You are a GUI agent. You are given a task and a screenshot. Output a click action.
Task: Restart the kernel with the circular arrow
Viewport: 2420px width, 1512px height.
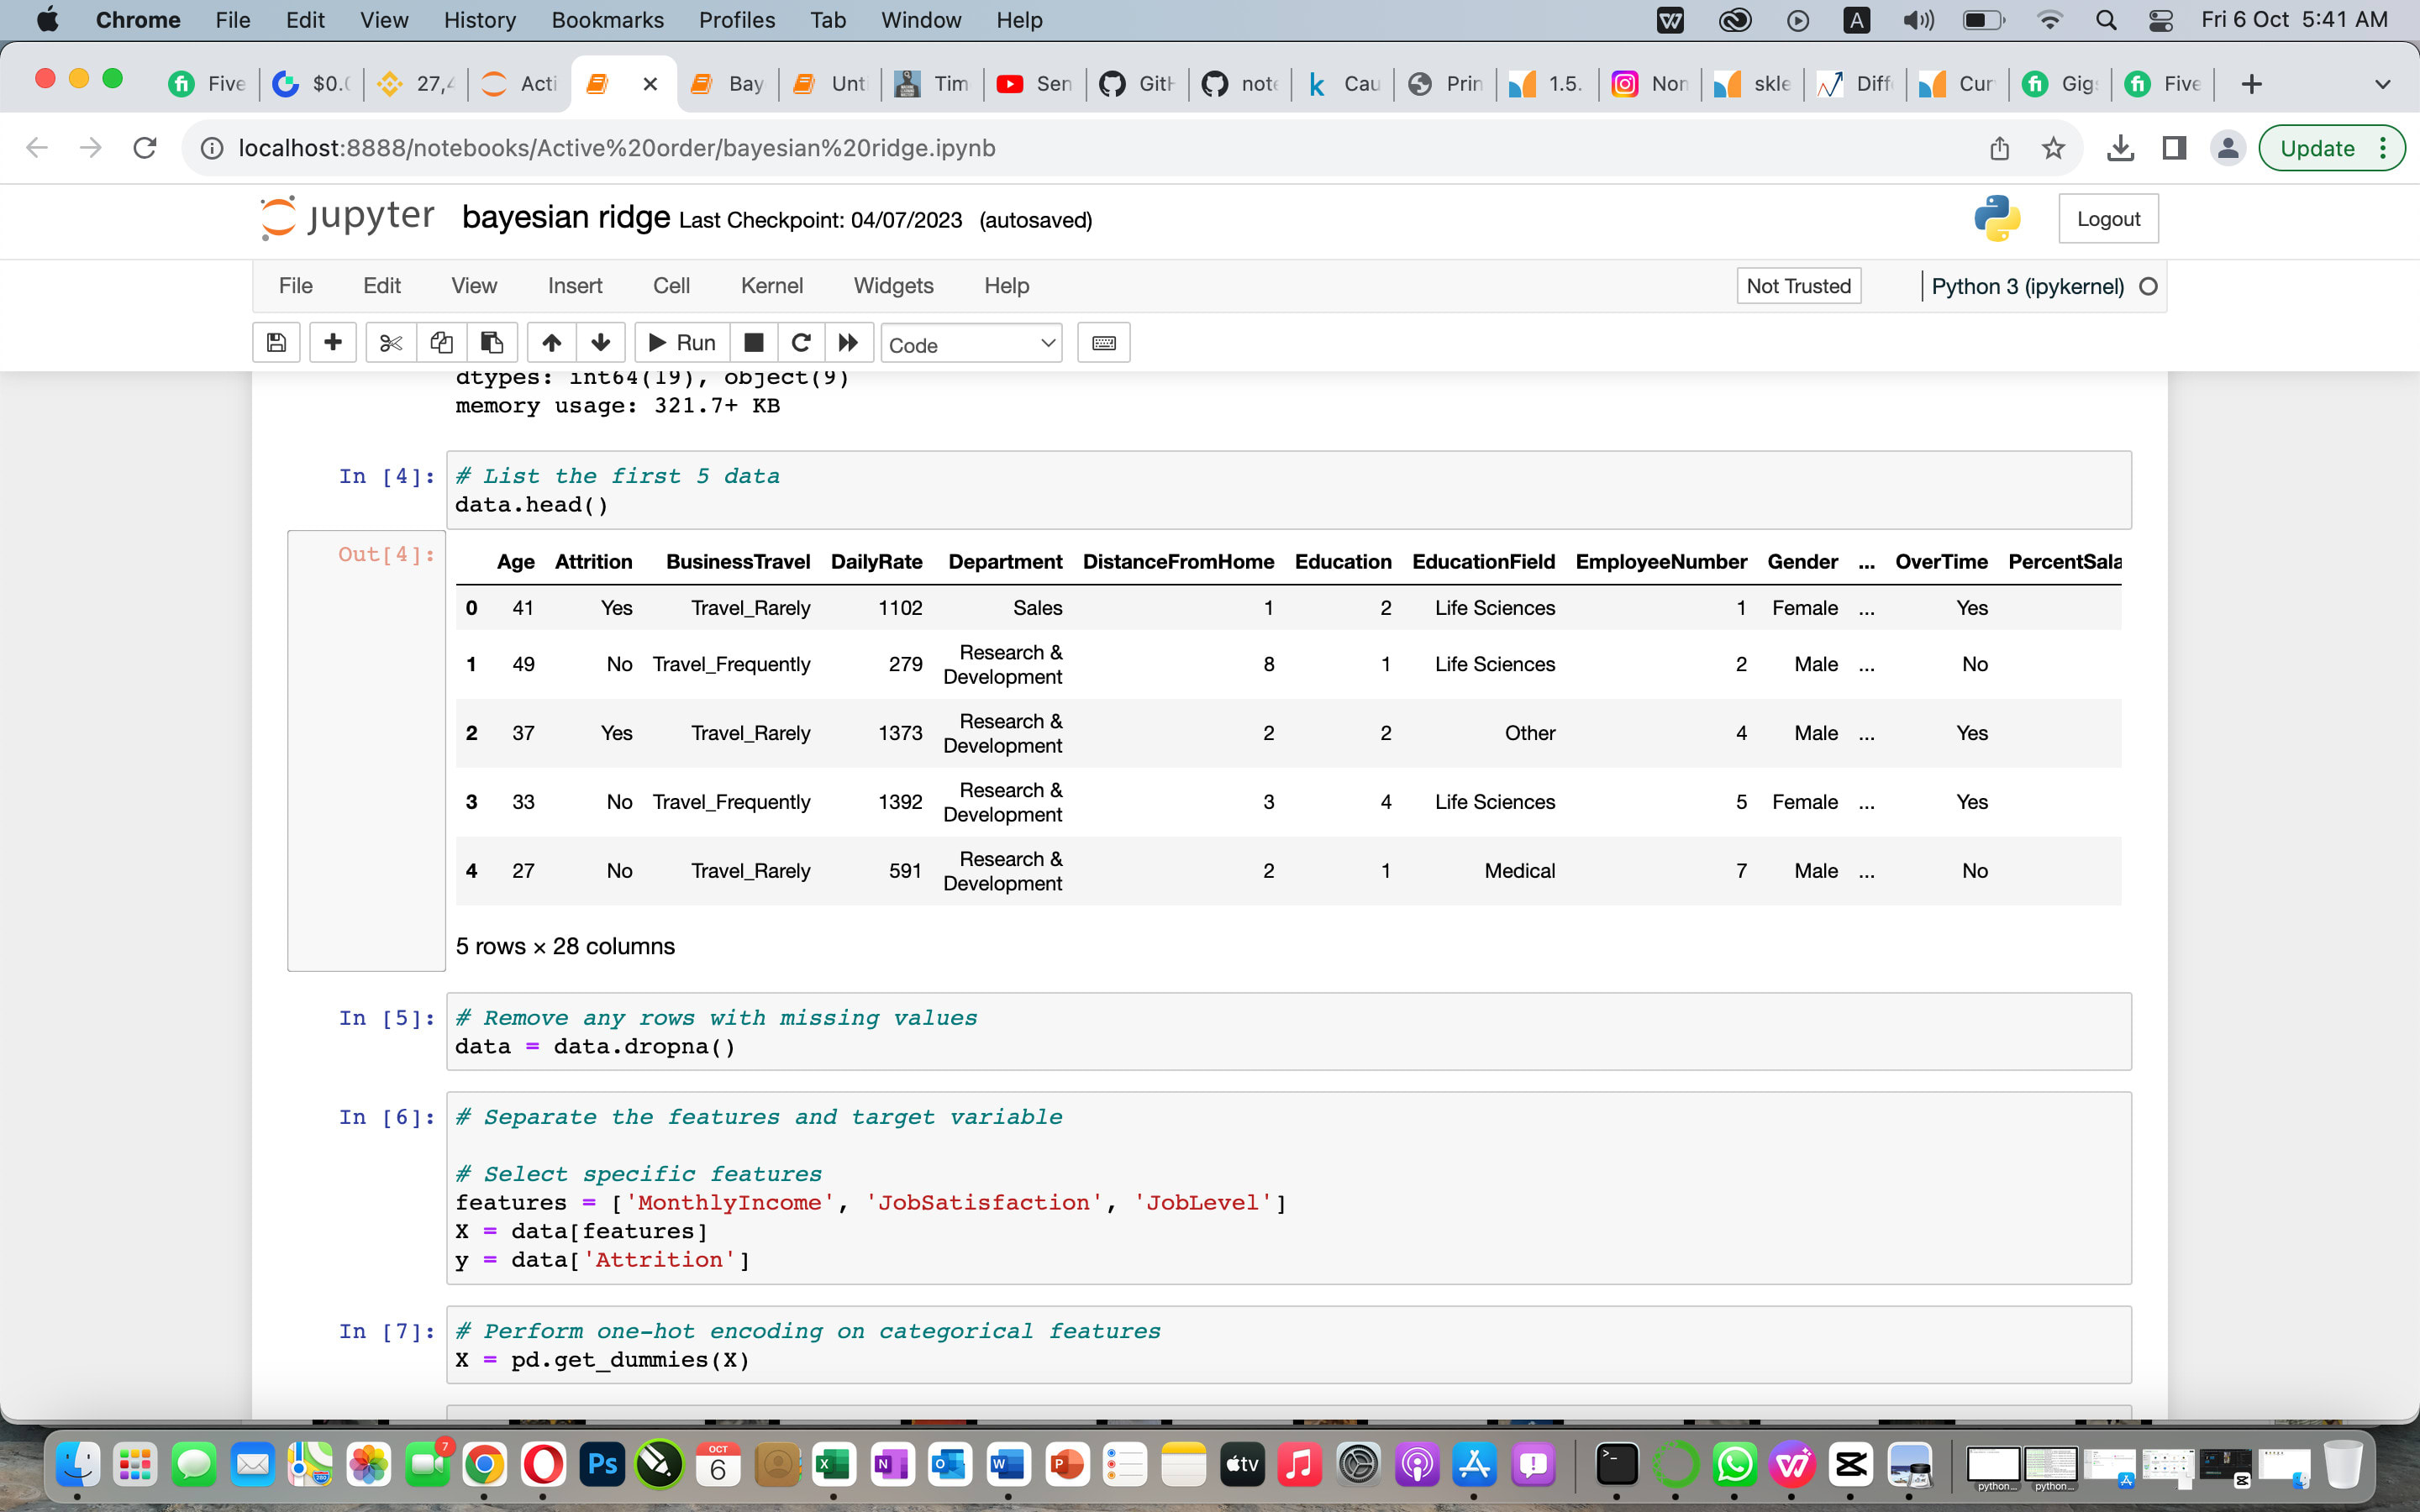coord(801,343)
